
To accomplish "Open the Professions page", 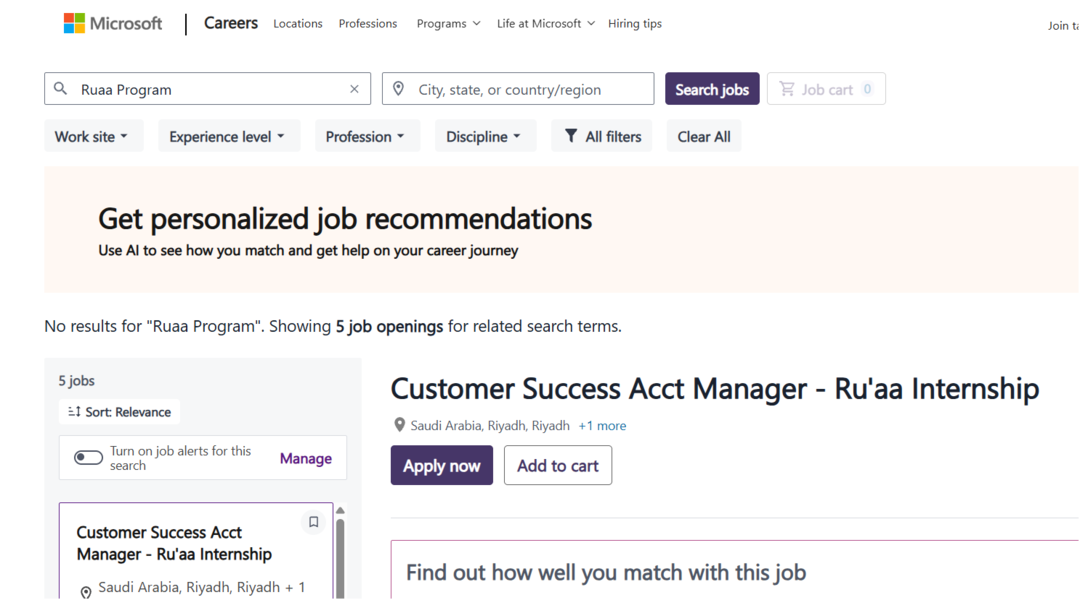I will 368,23.
